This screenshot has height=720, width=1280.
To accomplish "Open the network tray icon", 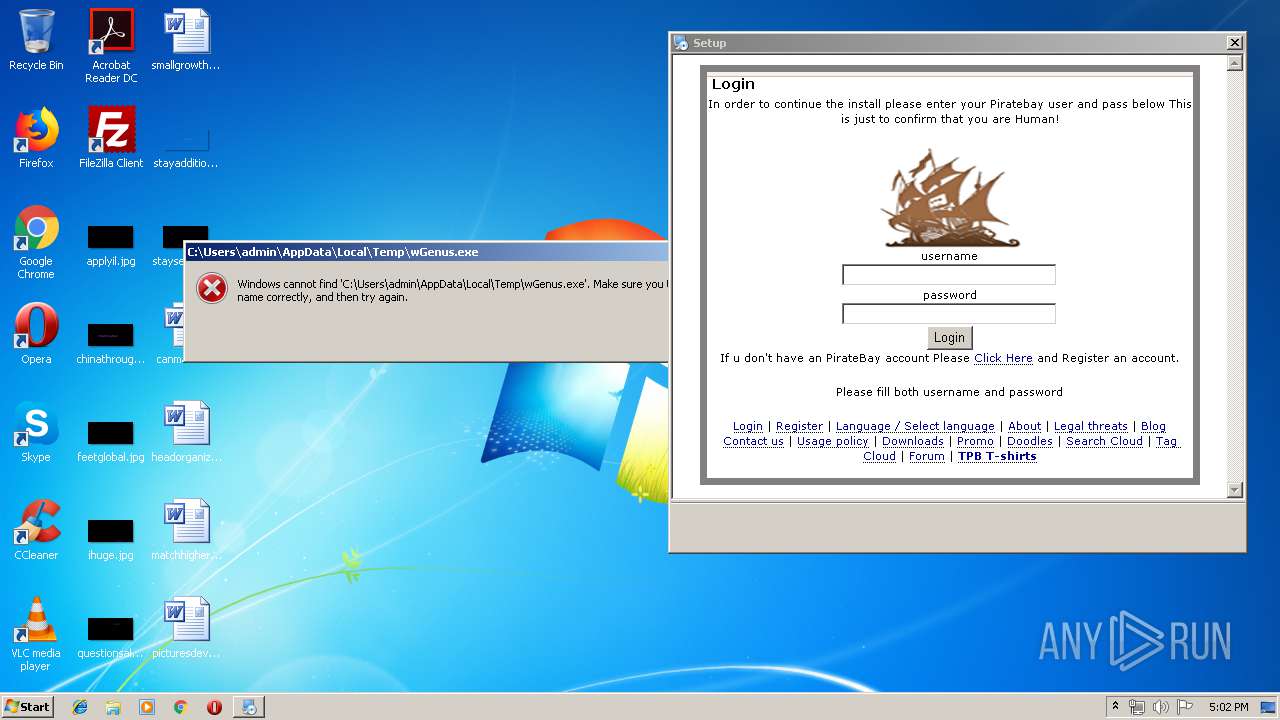I will point(1137,707).
